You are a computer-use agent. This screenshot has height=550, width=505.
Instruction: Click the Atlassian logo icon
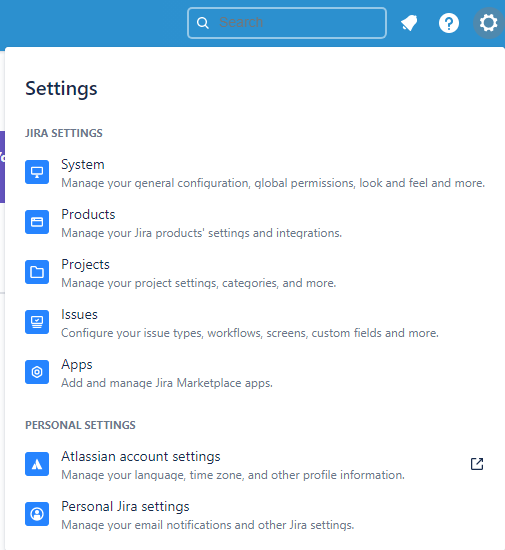coord(37,464)
